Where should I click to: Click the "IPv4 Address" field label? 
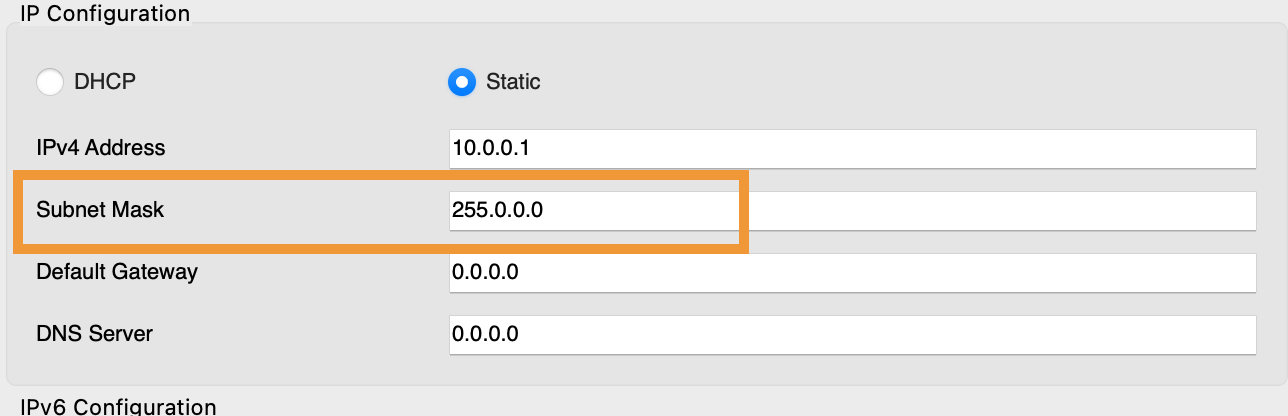[100, 149]
